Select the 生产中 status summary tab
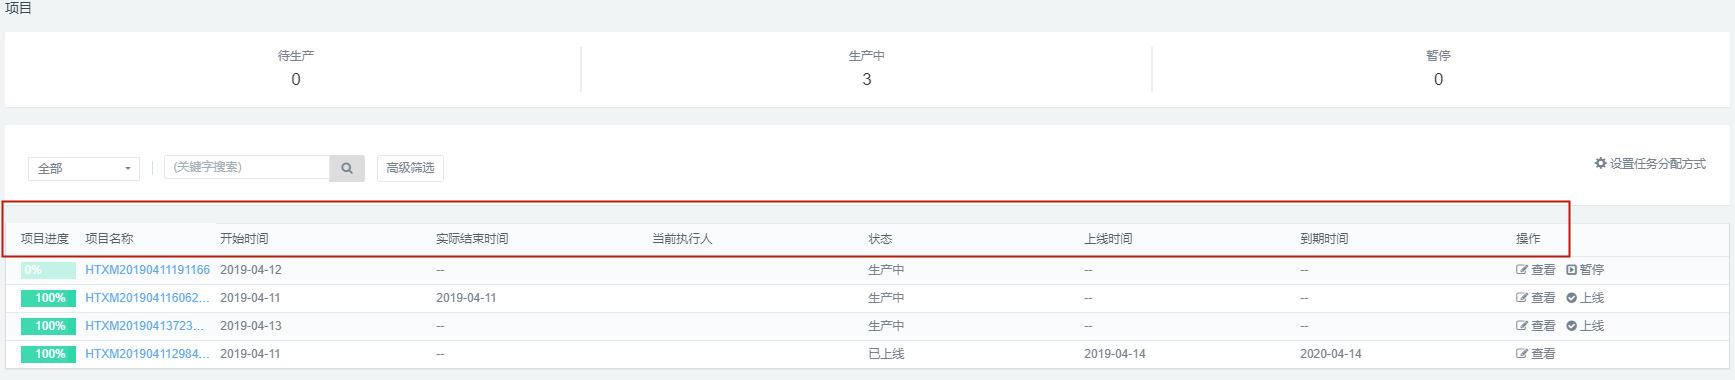The width and height of the screenshot is (1735, 380). pyautogui.click(x=866, y=68)
